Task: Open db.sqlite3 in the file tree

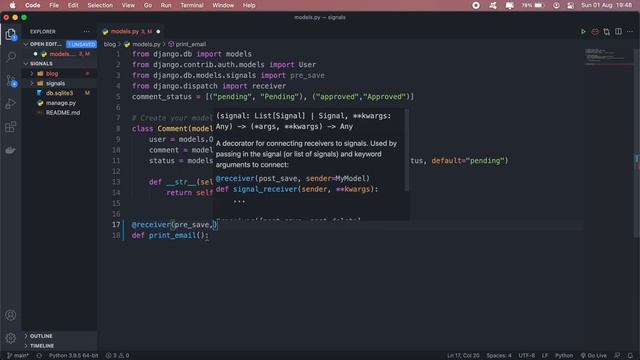Action: point(59,93)
